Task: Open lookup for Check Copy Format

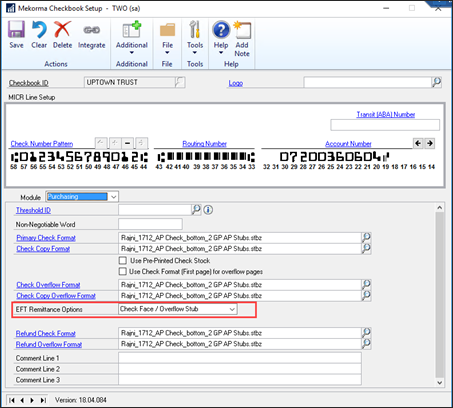Action: click(366, 248)
